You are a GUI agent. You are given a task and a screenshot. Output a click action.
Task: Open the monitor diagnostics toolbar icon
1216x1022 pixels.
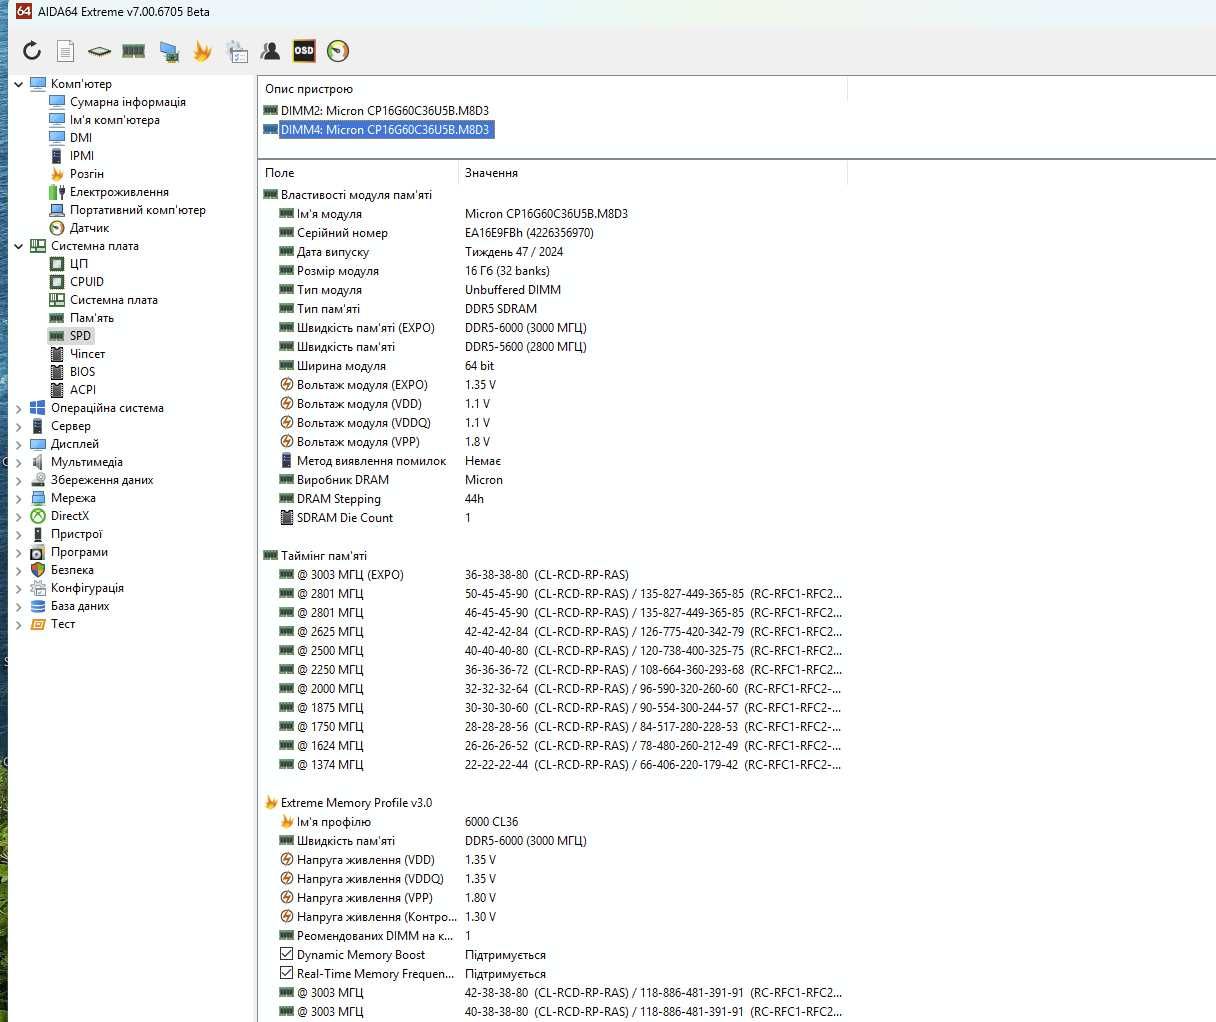168,51
